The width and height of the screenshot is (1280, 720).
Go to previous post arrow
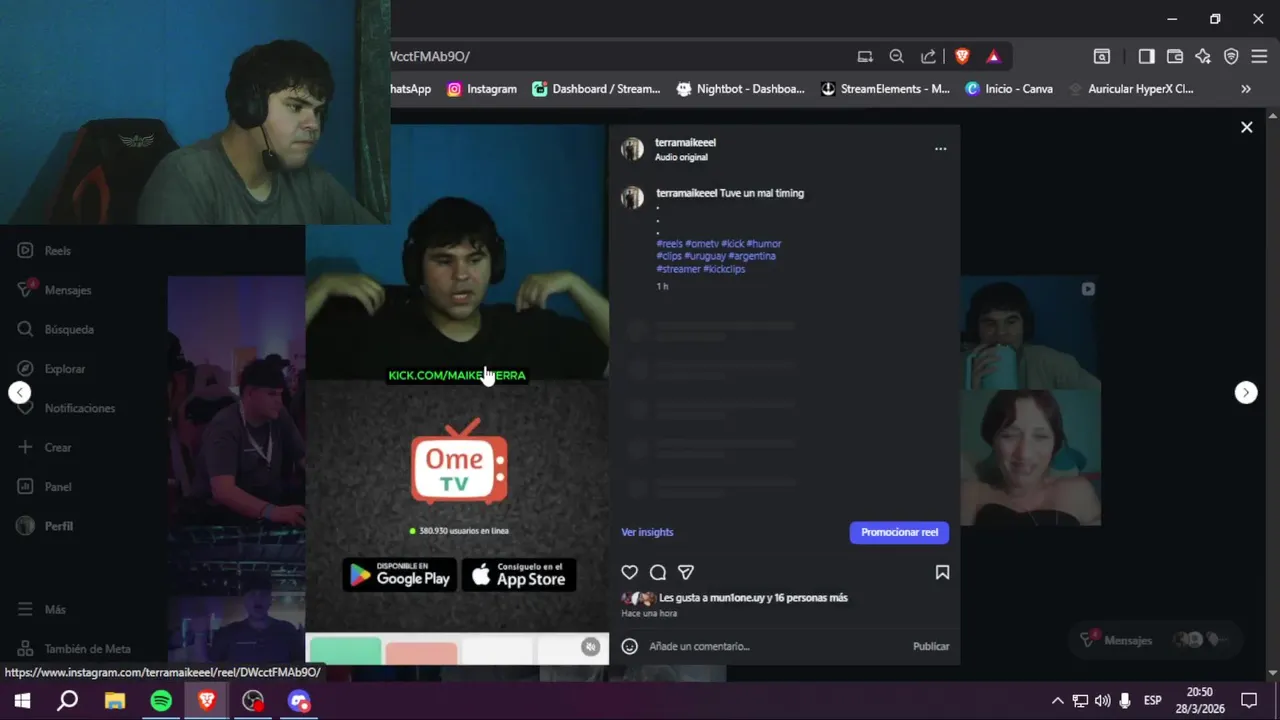pyautogui.click(x=20, y=393)
